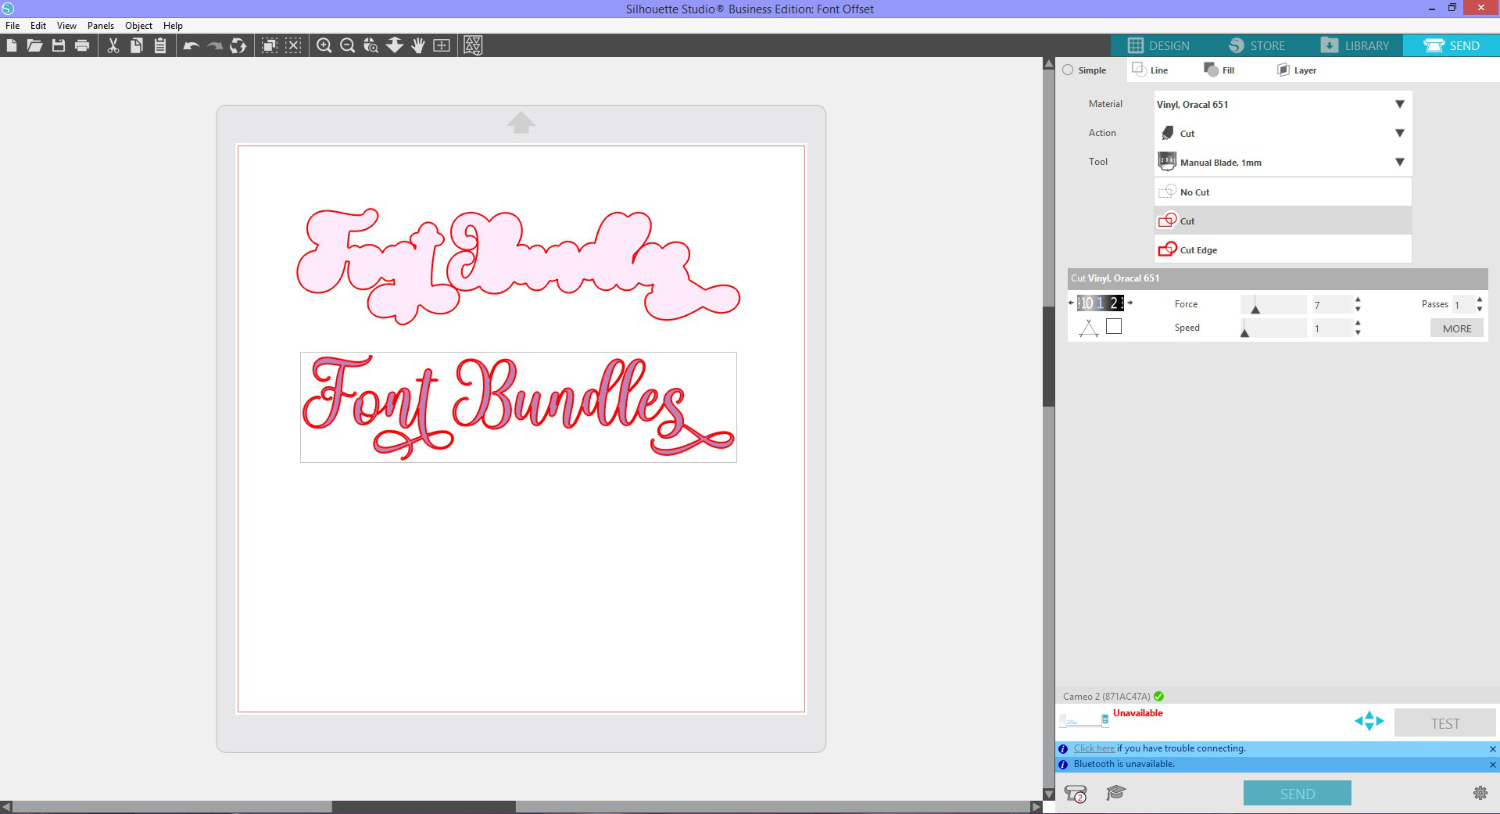Viewport: 1500px width, 814px height.
Task: Click the TEST button
Action: (x=1445, y=723)
